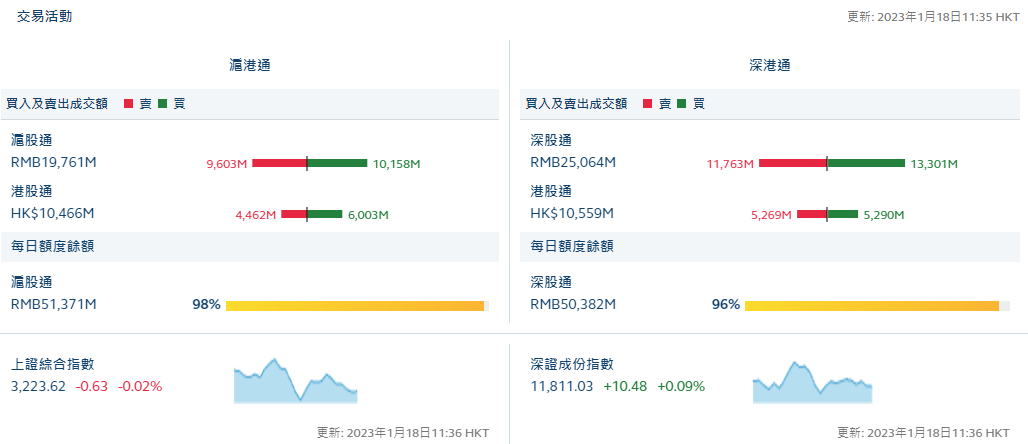The width and height of the screenshot is (1028, 444).
Task: Click the green 買 legend swatch under 滬港通
Action: [x=162, y=103]
